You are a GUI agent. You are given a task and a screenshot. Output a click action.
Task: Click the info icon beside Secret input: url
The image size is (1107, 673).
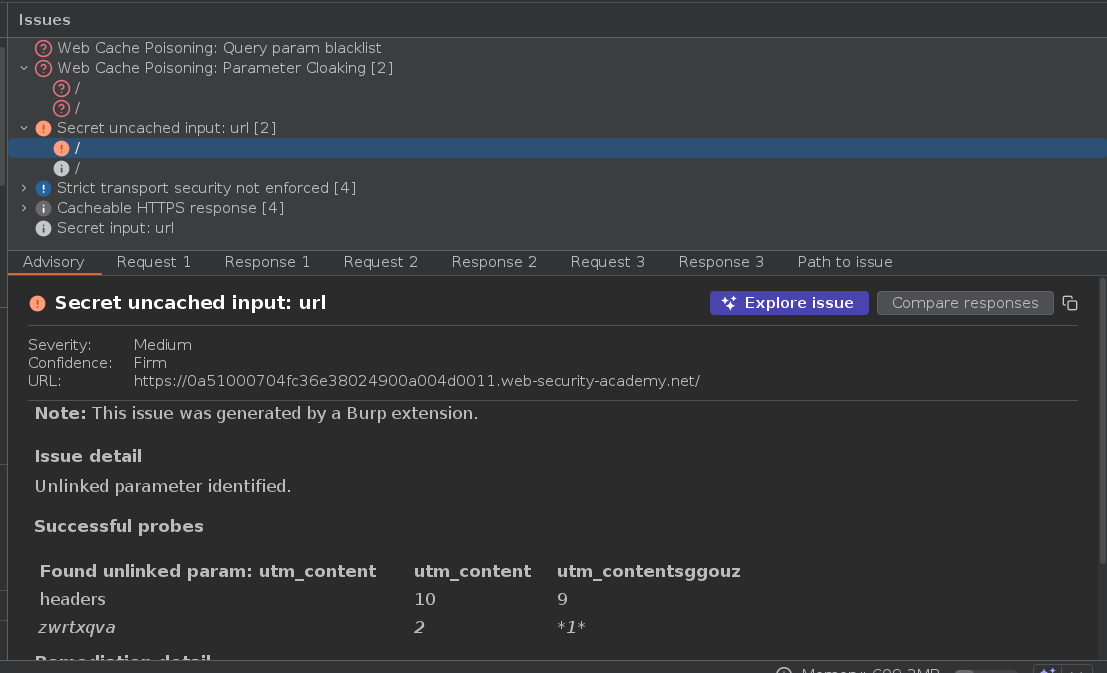43,228
